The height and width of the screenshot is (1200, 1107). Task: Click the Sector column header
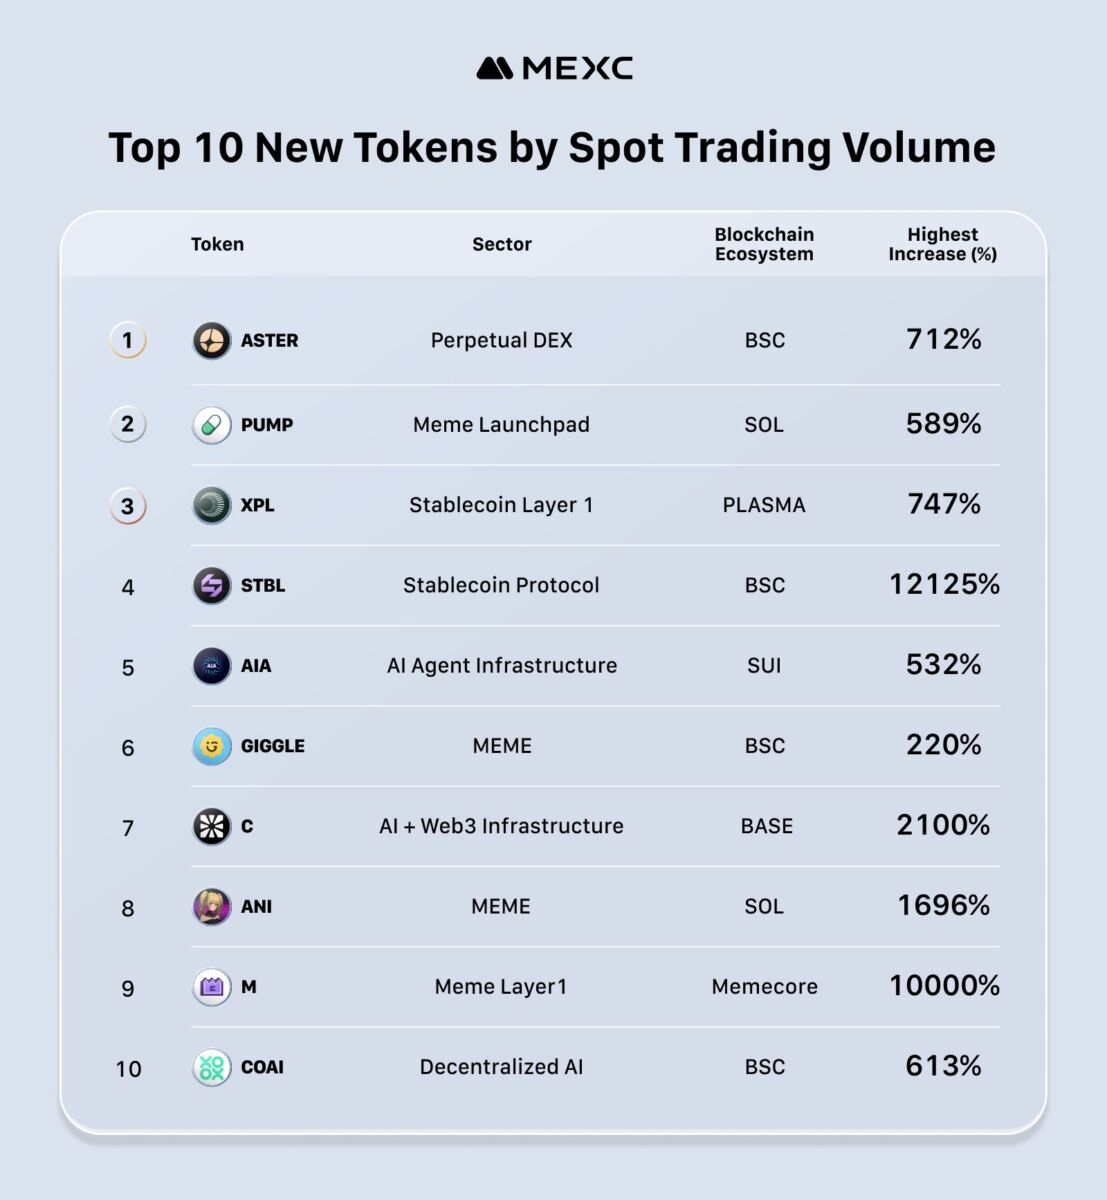click(502, 244)
